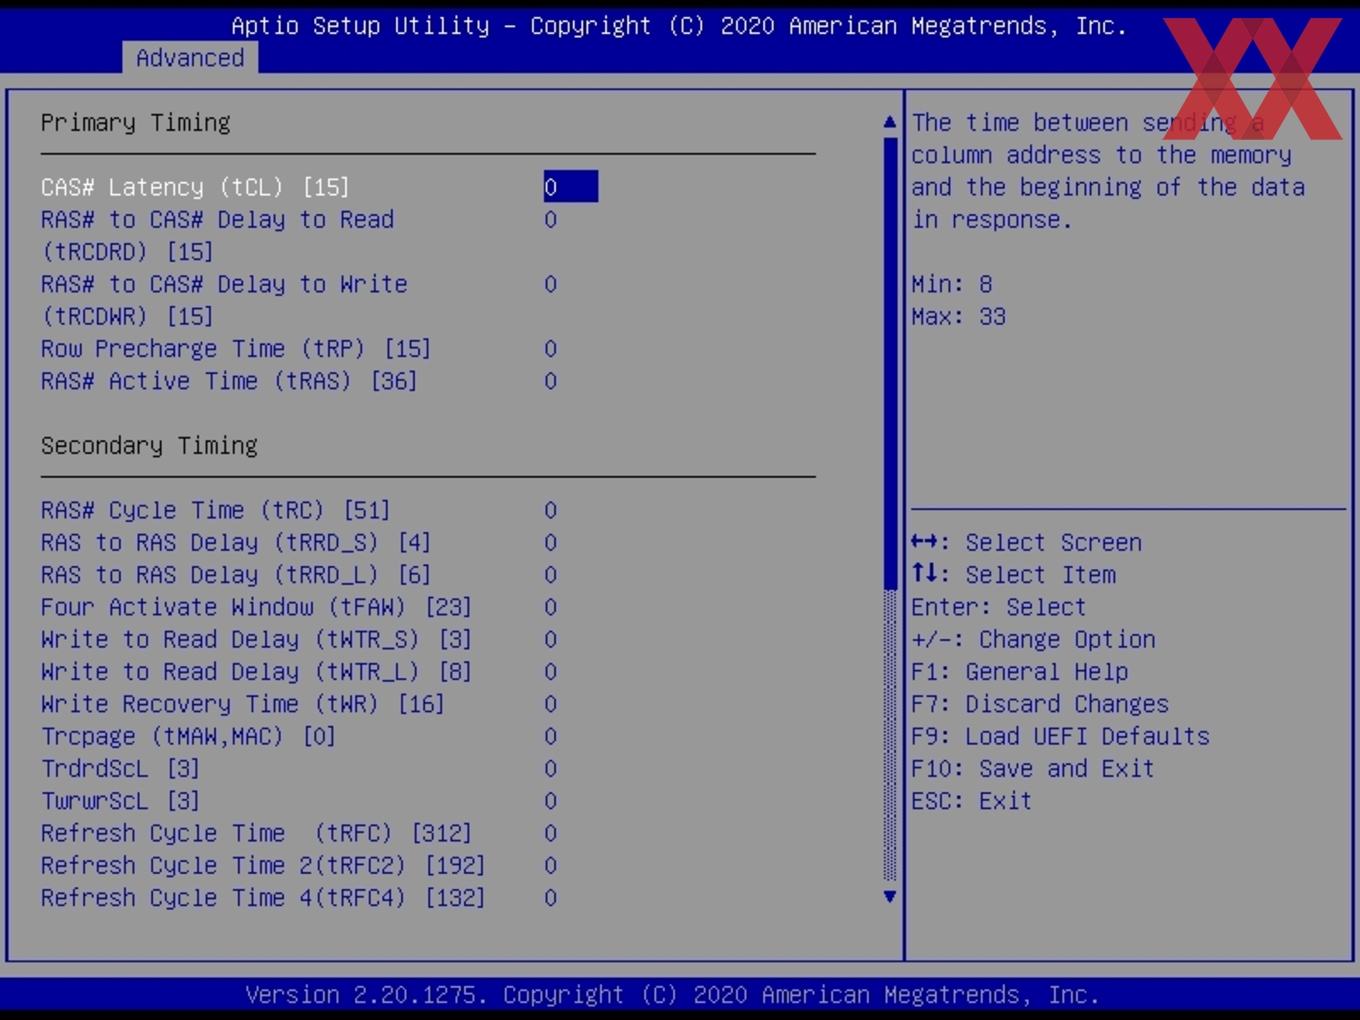Click the tRP value 0
The width and height of the screenshot is (1360, 1020).
(x=551, y=349)
